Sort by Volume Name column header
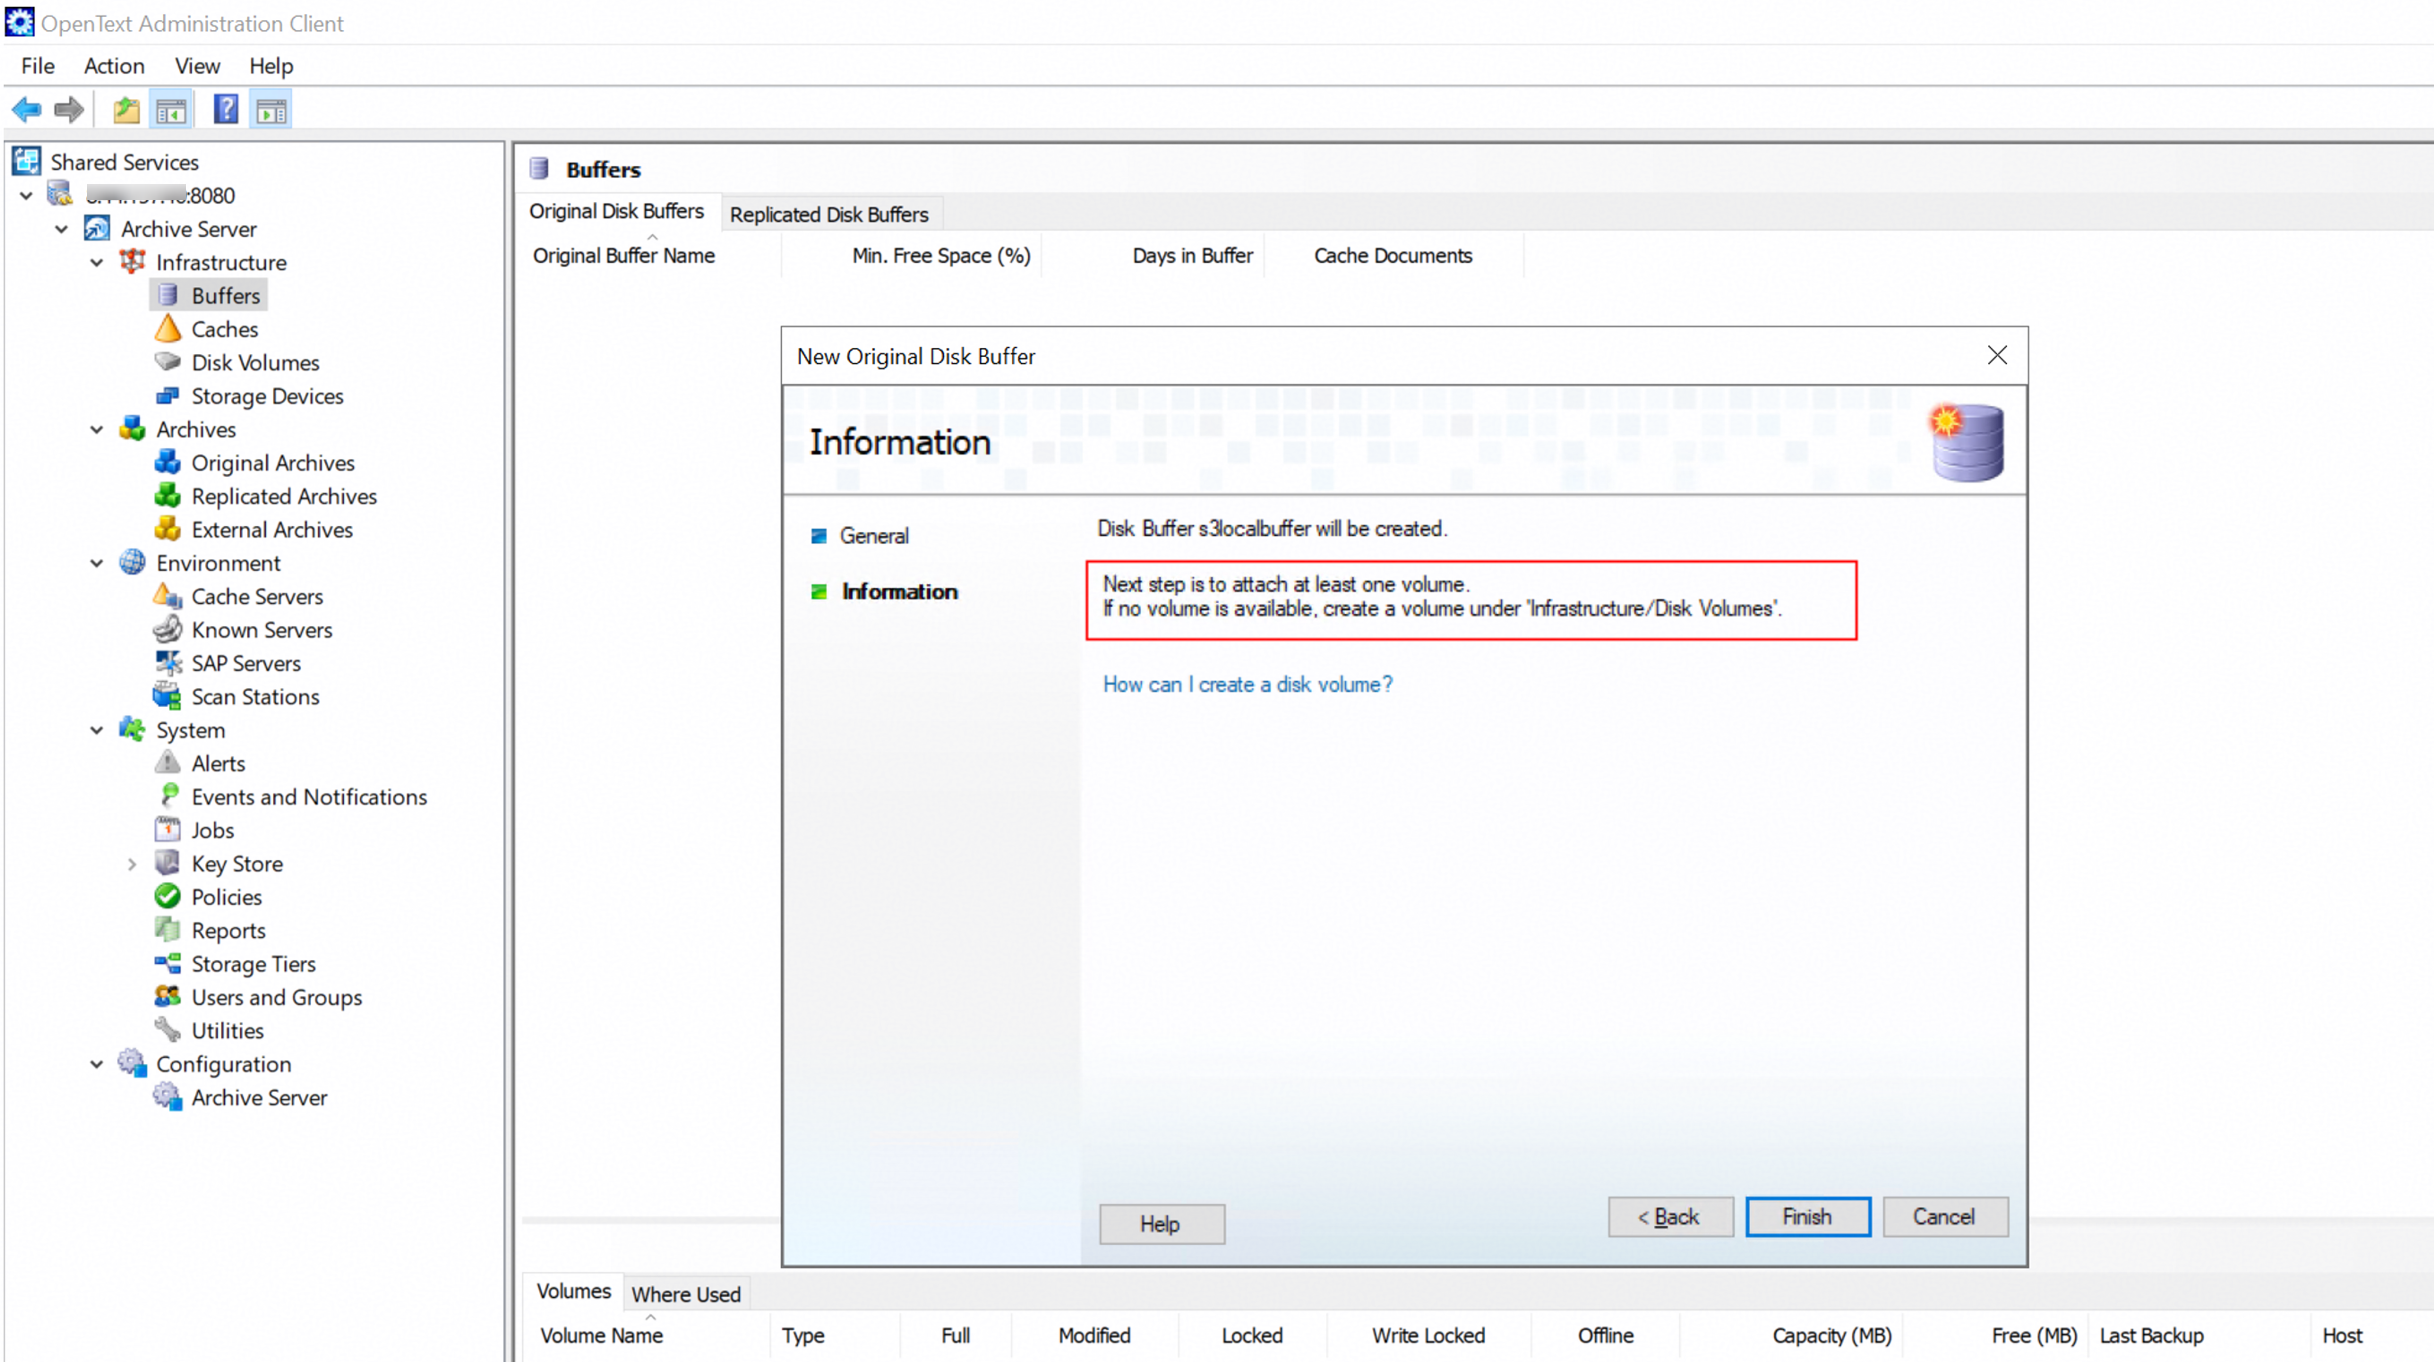This screenshot has height=1362, width=2434. [601, 1336]
